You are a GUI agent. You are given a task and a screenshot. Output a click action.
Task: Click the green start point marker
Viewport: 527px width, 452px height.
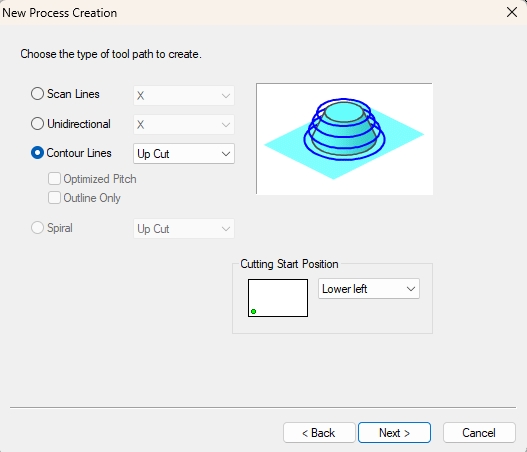[254, 312]
